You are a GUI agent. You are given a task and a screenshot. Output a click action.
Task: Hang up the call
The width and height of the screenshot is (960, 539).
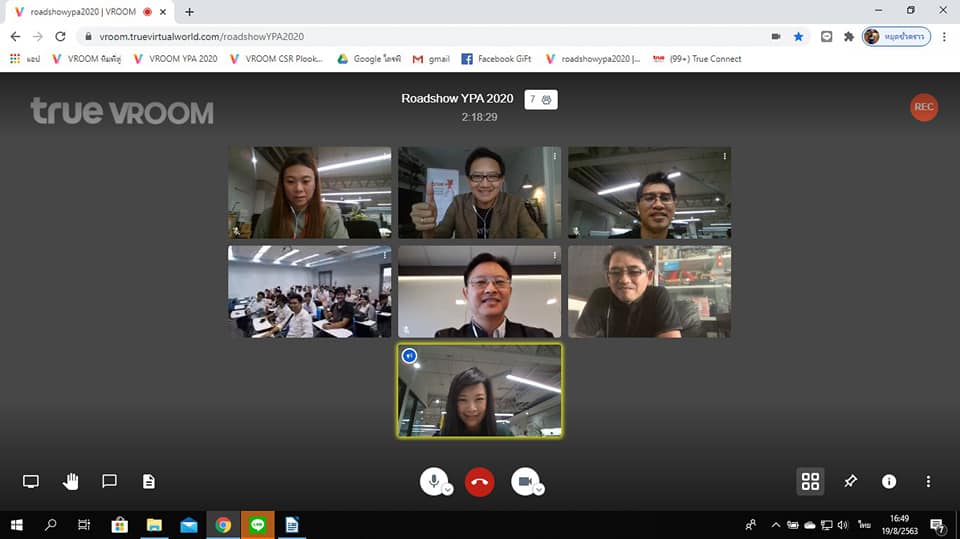[x=480, y=482]
